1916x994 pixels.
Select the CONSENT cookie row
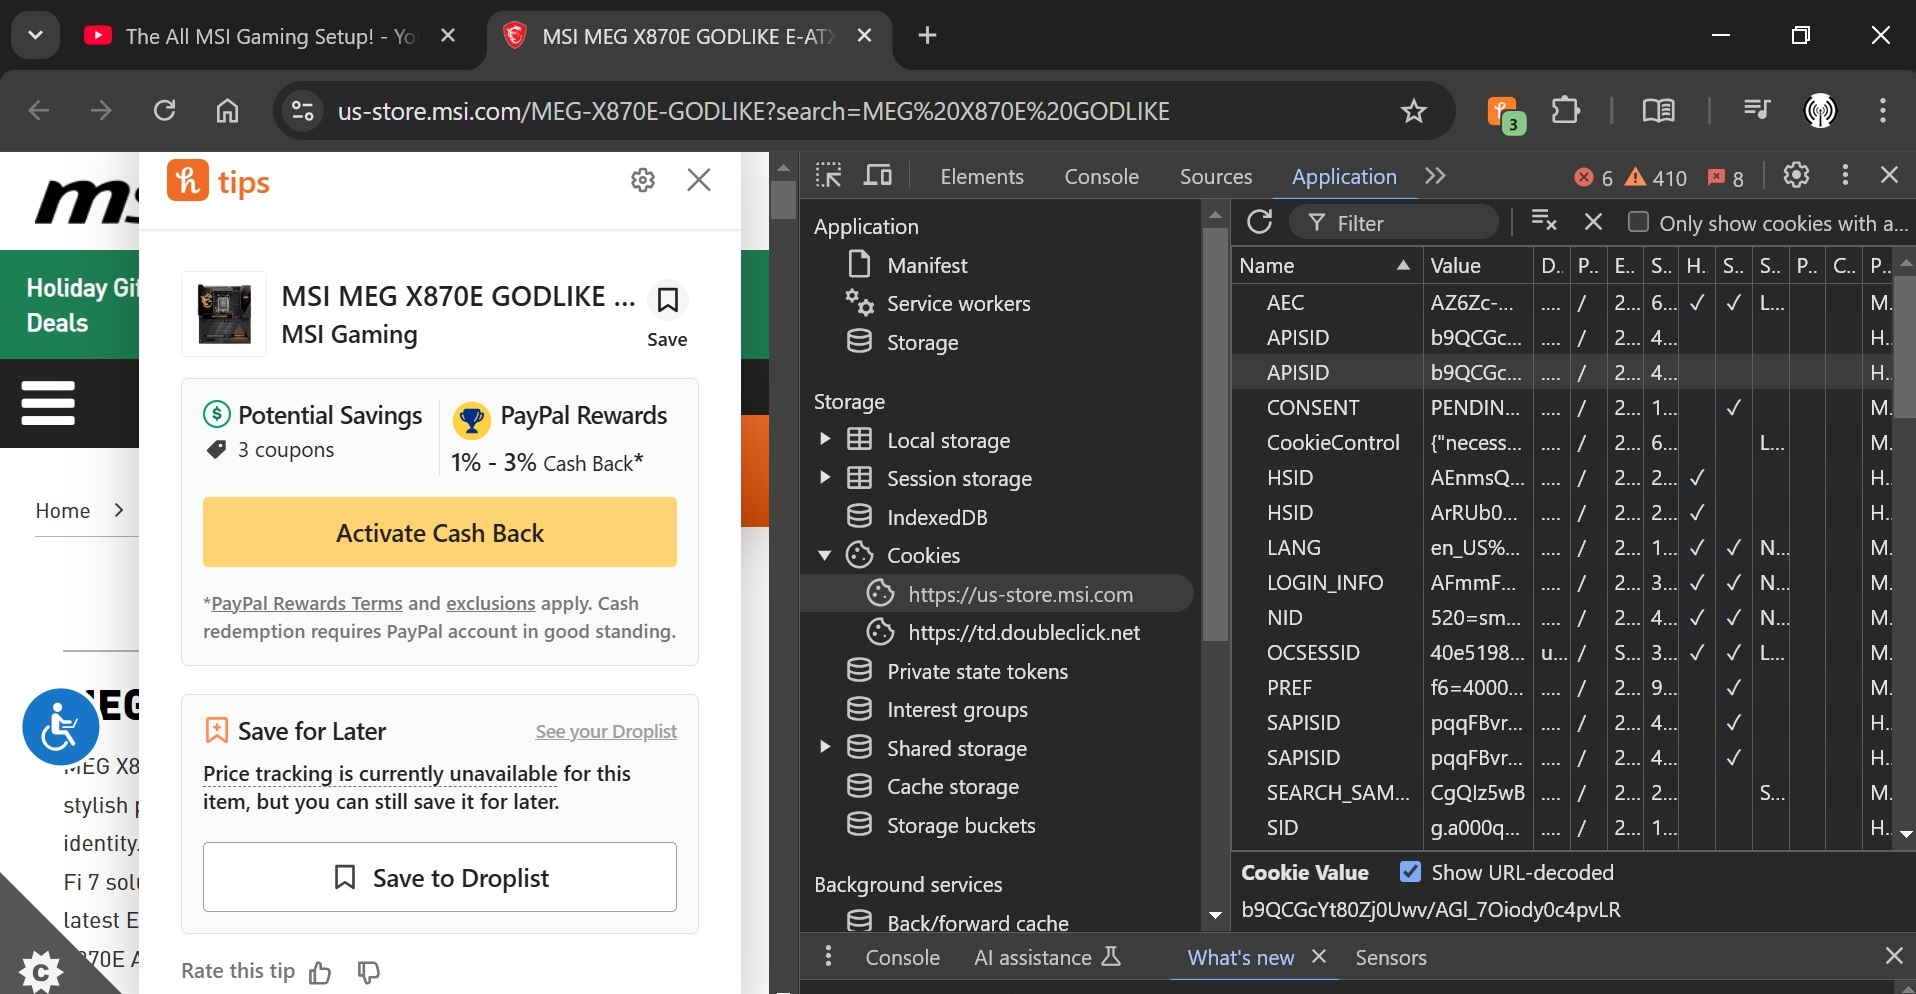[x=1562, y=408]
